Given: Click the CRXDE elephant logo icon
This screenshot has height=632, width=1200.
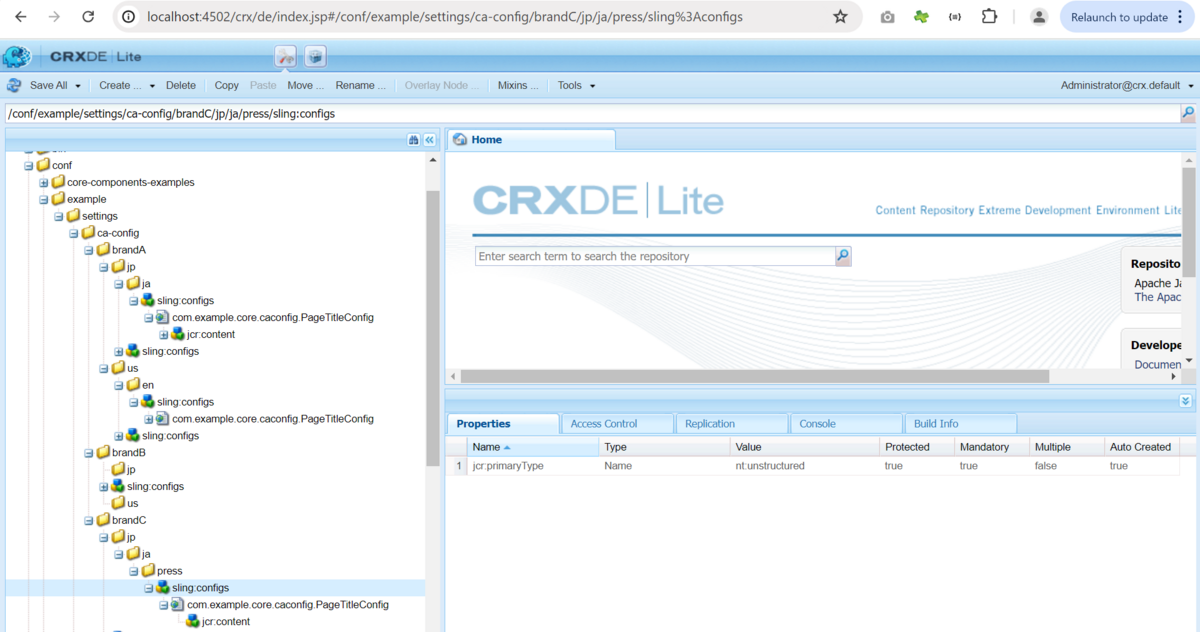Looking at the screenshot, I should point(17,57).
